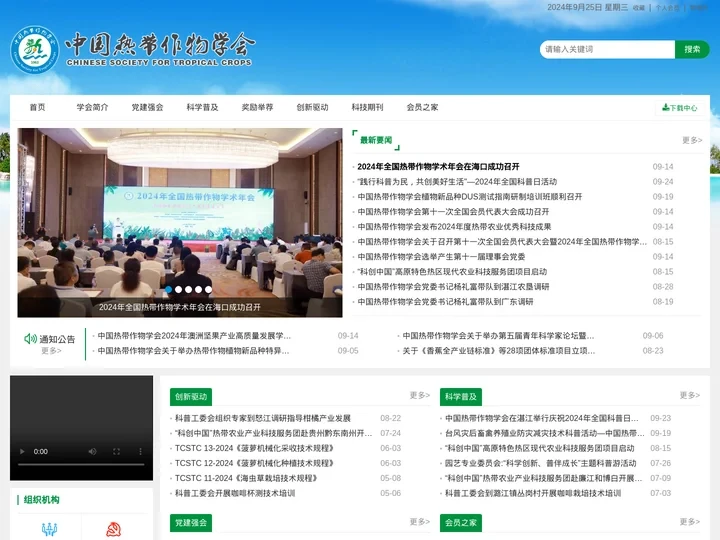
Task: Open TCSTC 11-2024《海虫草栽培技术规程》
Action: (x=246, y=478)
